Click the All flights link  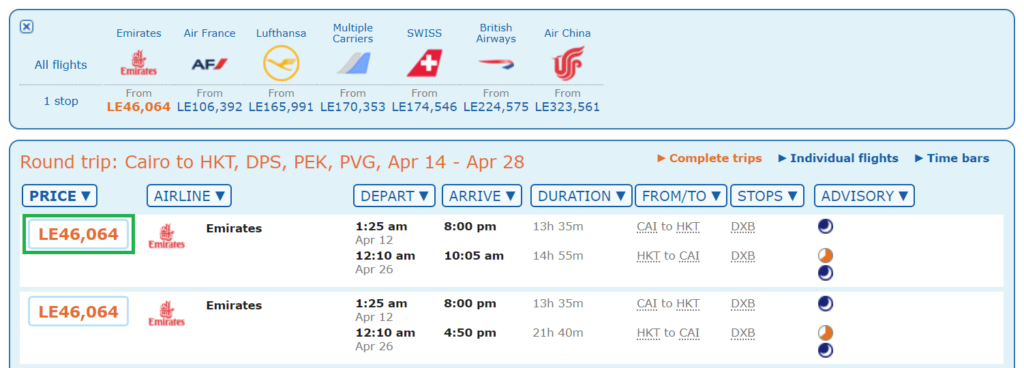point(61,65)
